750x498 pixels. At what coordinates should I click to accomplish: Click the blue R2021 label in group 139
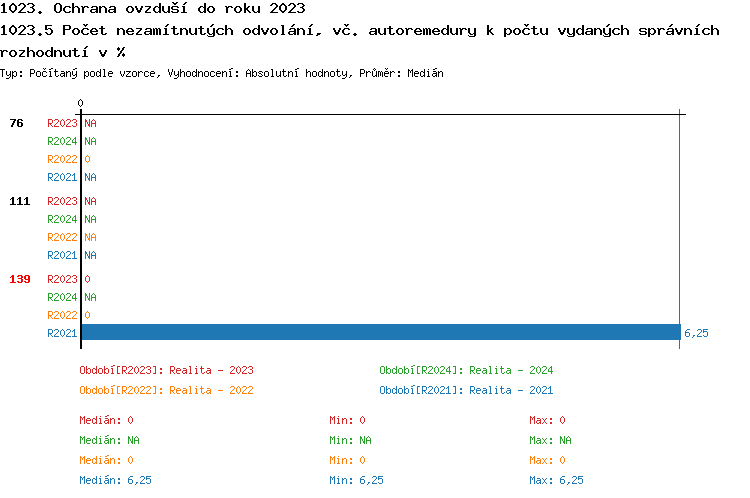(x=62, y=333)
